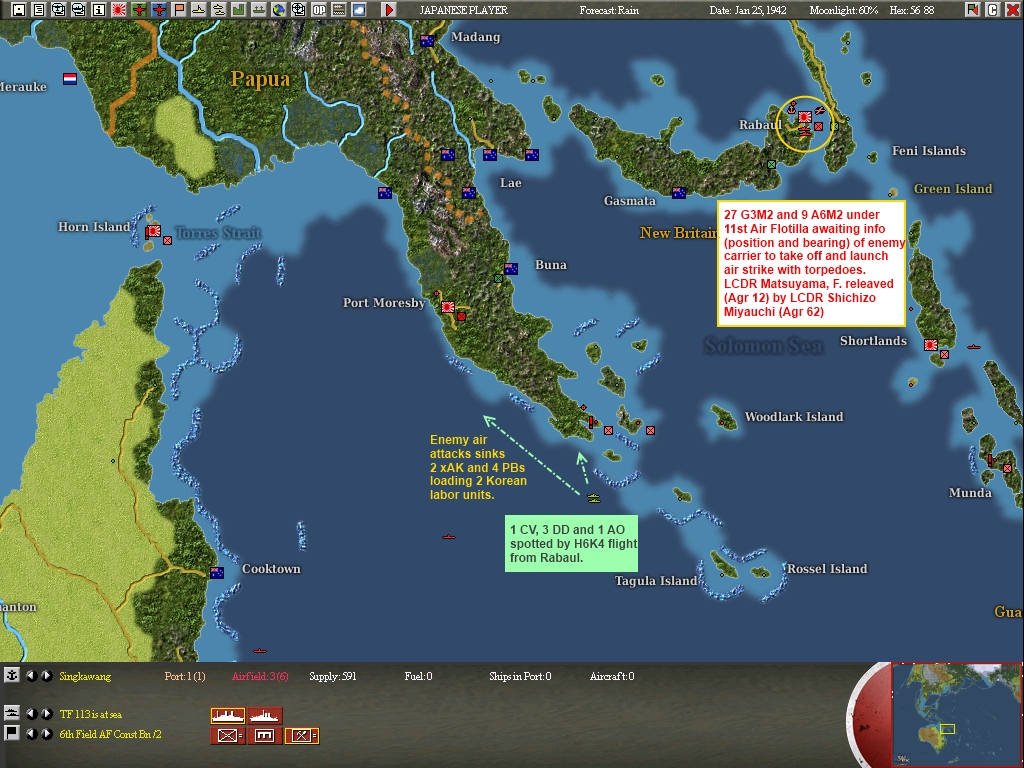Image resolution: width=1024 pixels, height=768 pixels.
Task: Select next task force after TF 113
Action: 46,714
